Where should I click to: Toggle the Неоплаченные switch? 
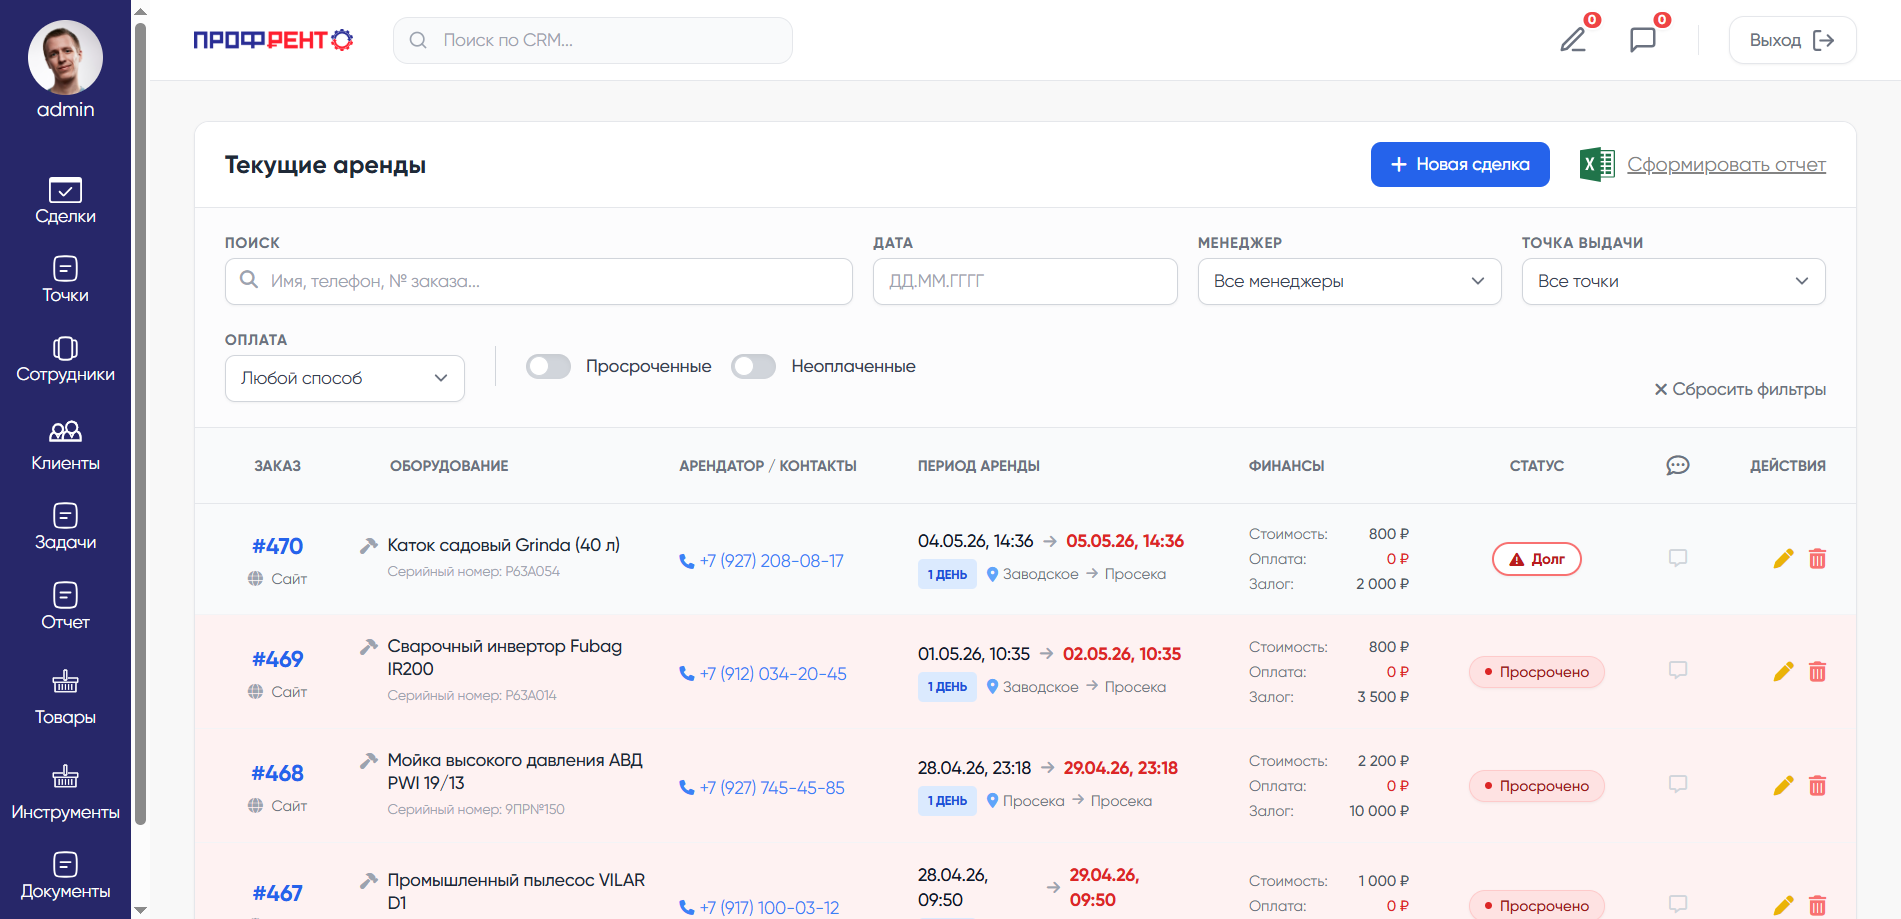pos(753,366)
